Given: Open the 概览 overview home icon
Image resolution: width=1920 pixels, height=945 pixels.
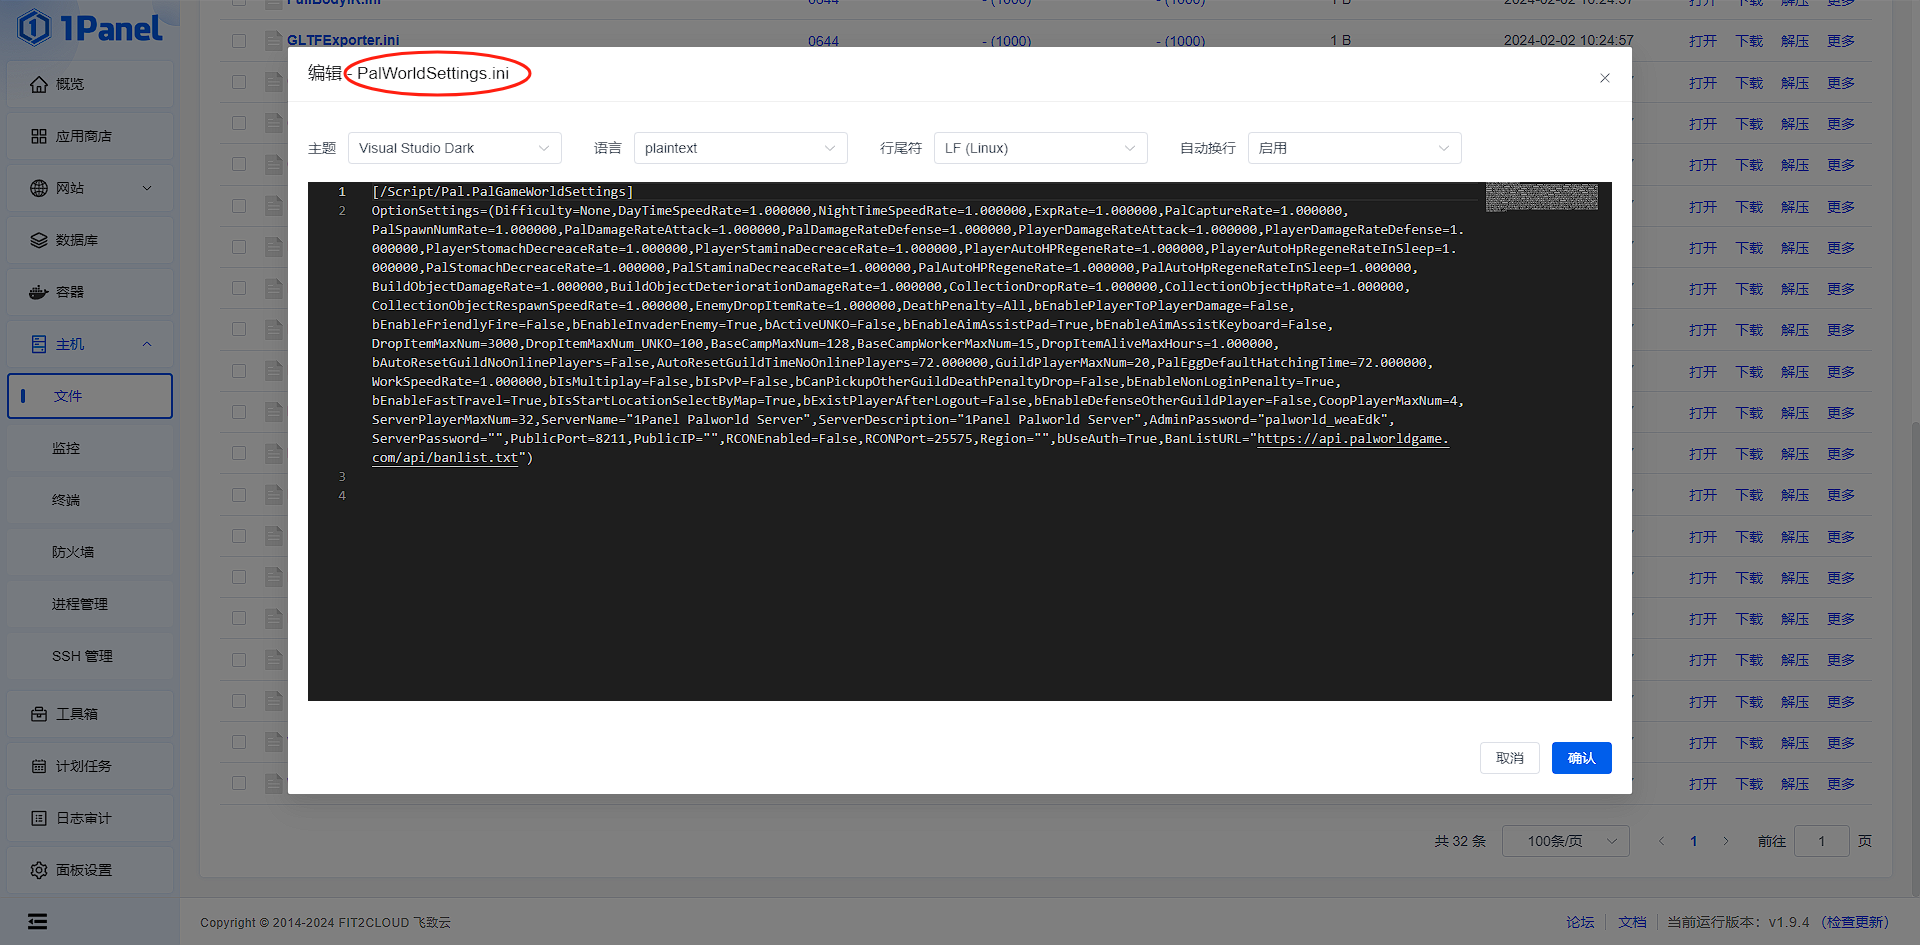Looking at the screenshot, I should pyautogui.click(x=39, y=84).
